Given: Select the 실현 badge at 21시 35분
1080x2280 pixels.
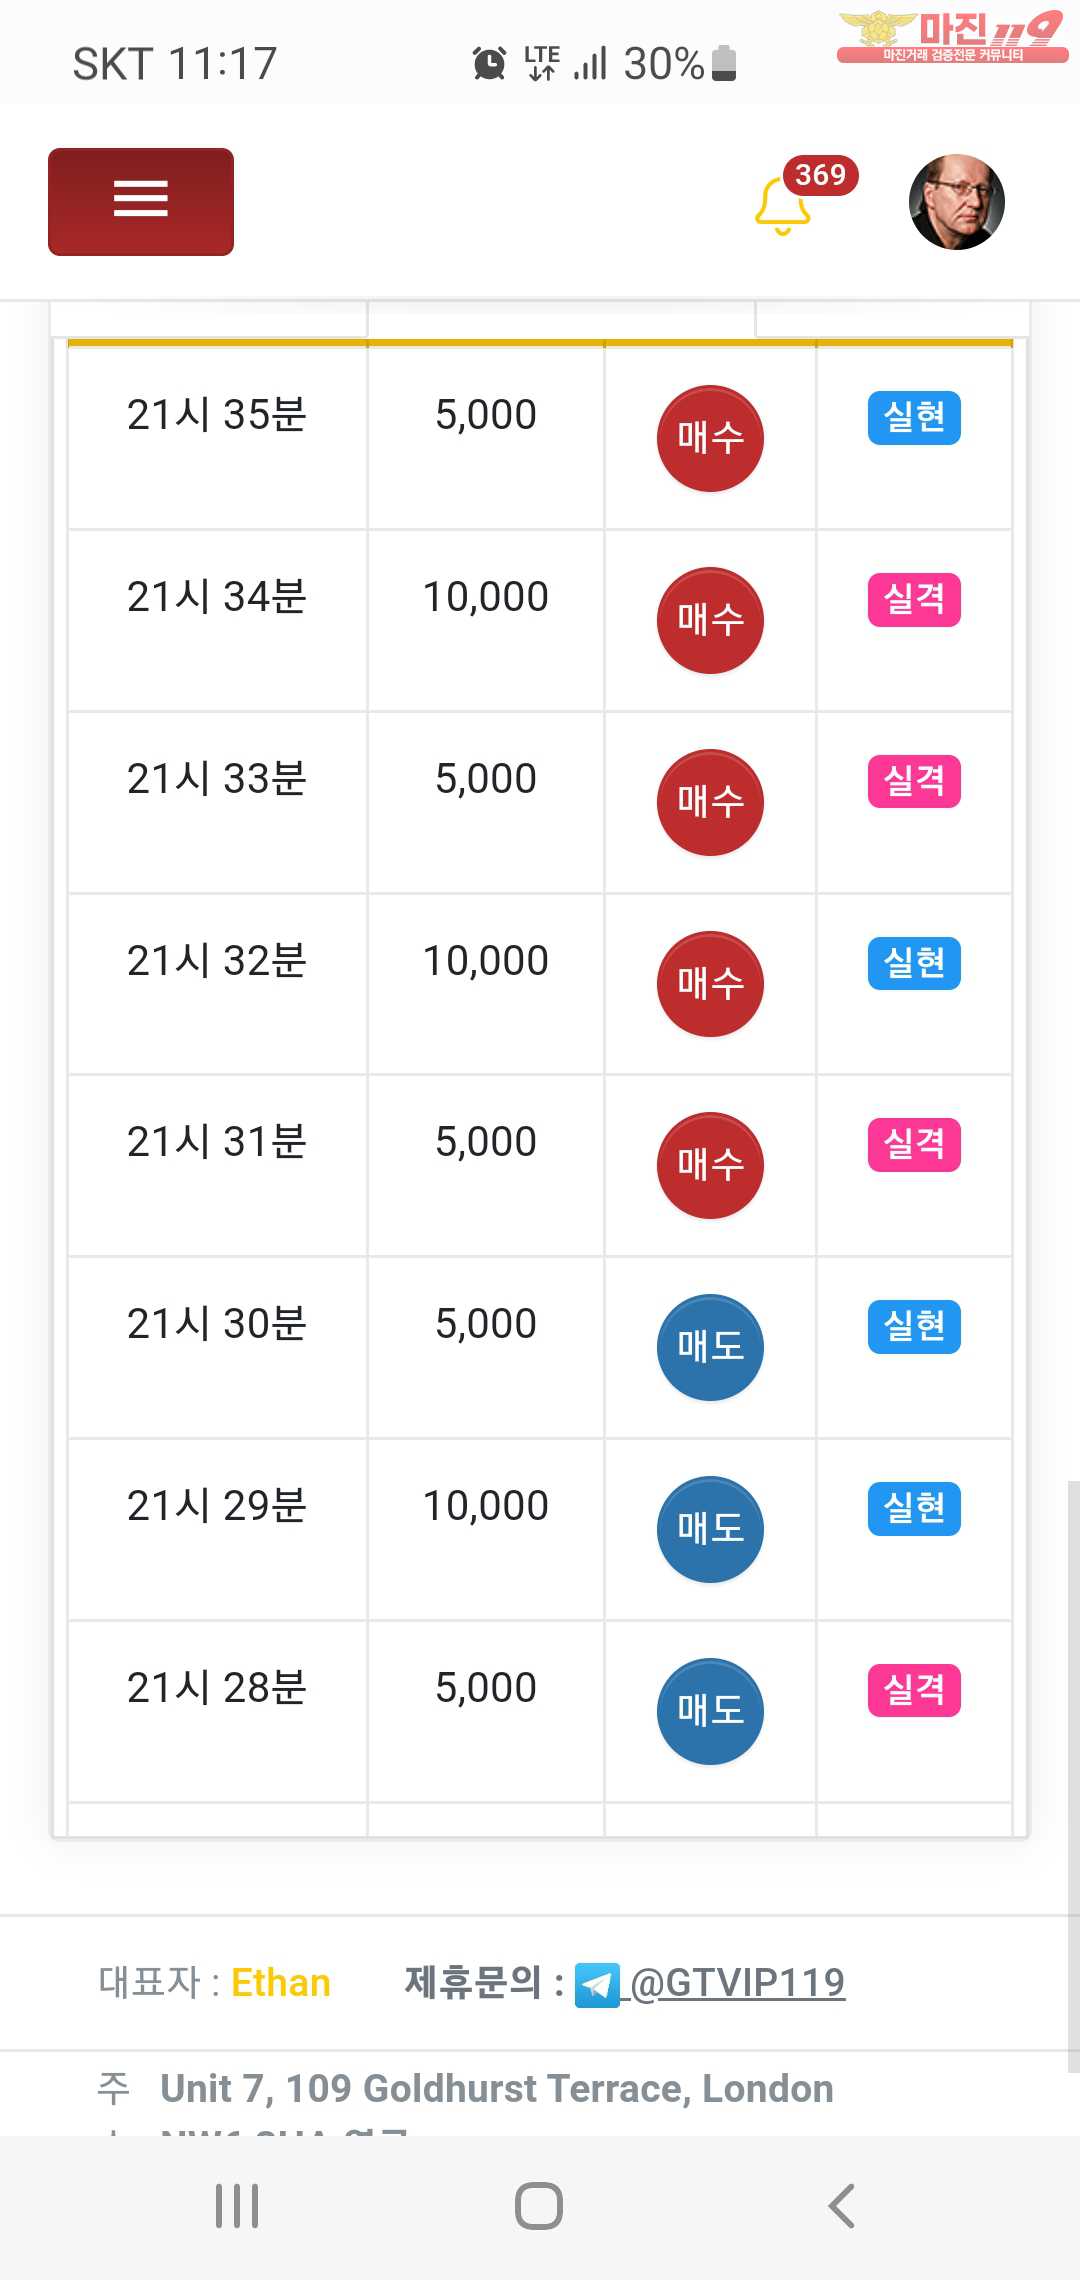Looking at the screenshot, I should [914, 417].
